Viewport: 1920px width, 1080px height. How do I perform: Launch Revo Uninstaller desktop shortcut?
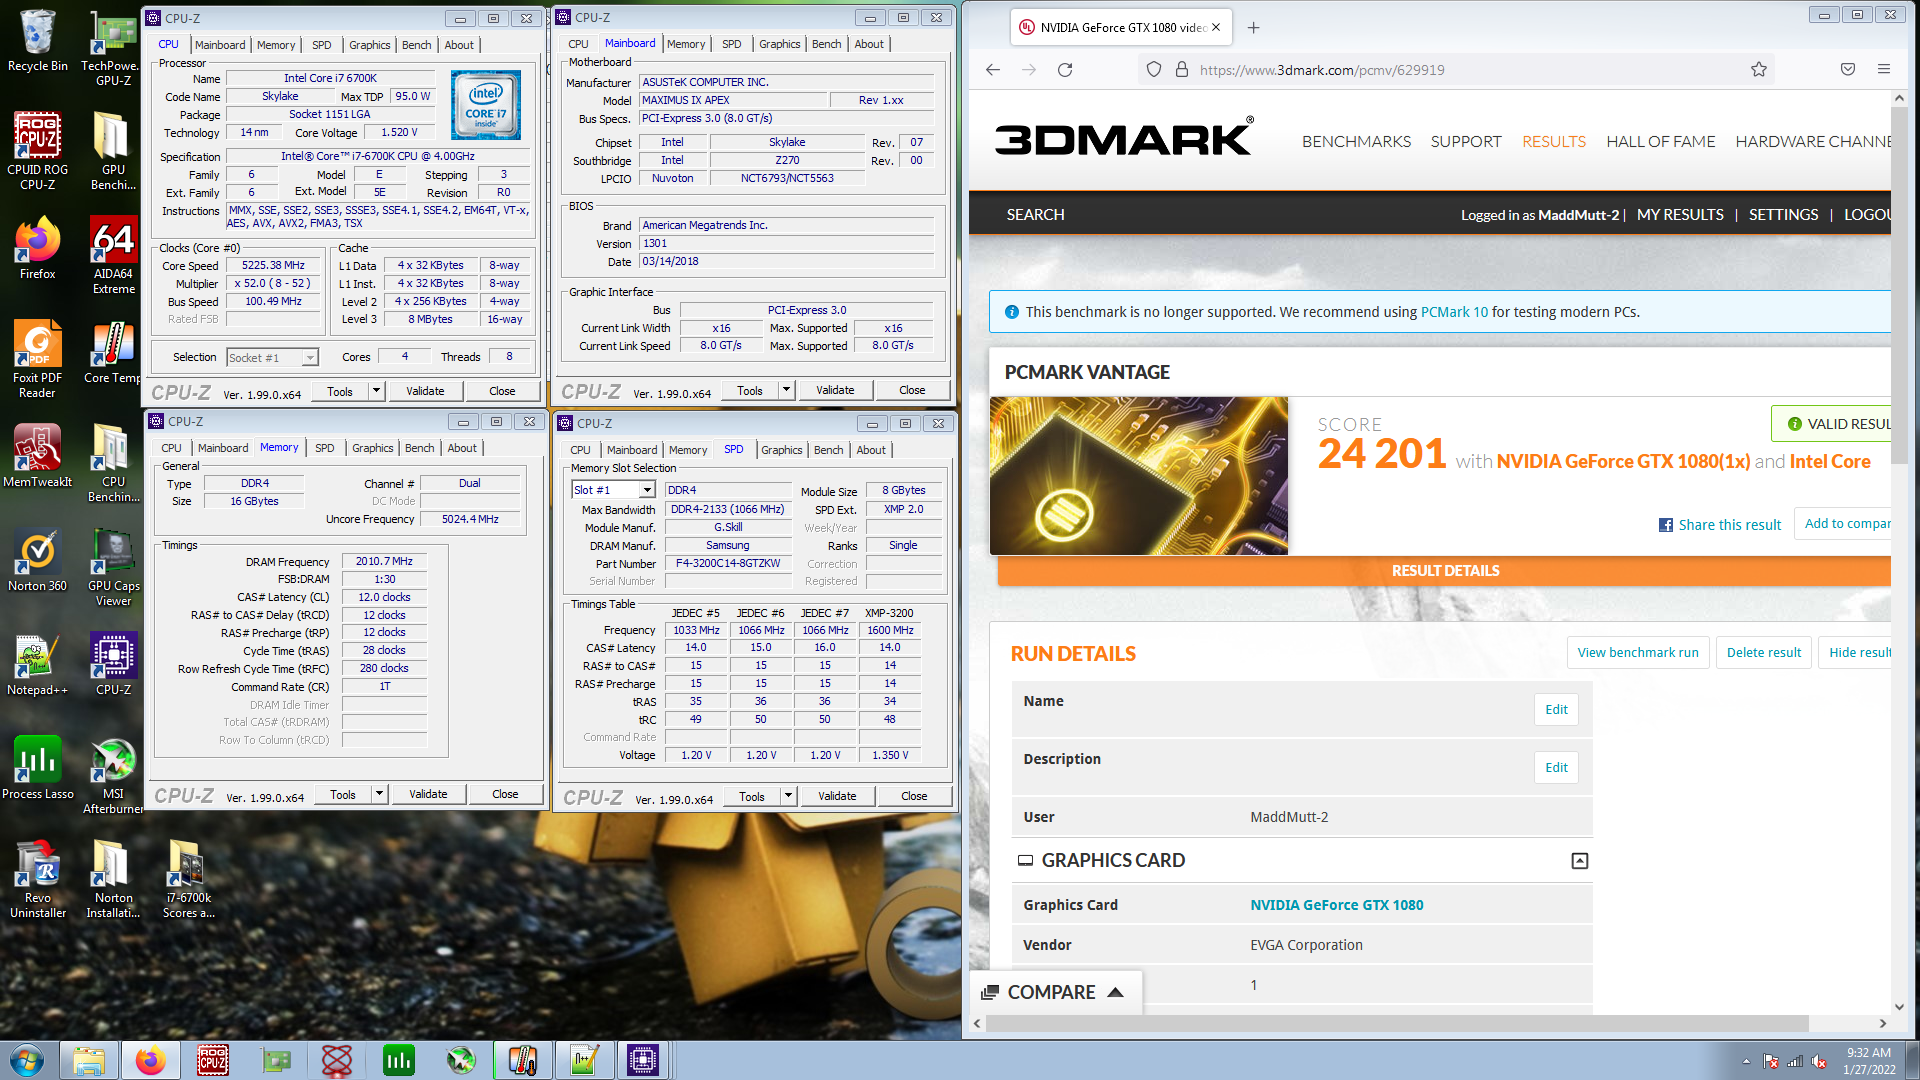pyautogui.click(x=37, y=878)
